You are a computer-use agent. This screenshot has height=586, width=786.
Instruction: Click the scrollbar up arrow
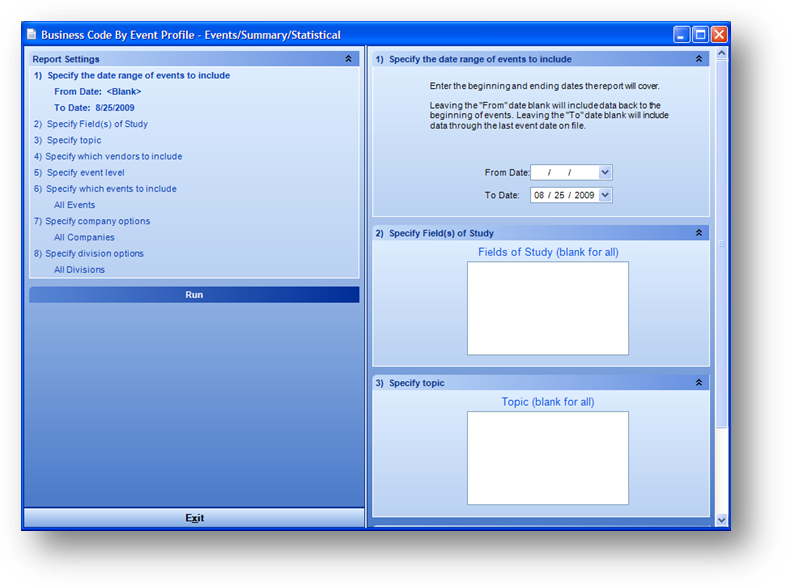pos(721,53)
